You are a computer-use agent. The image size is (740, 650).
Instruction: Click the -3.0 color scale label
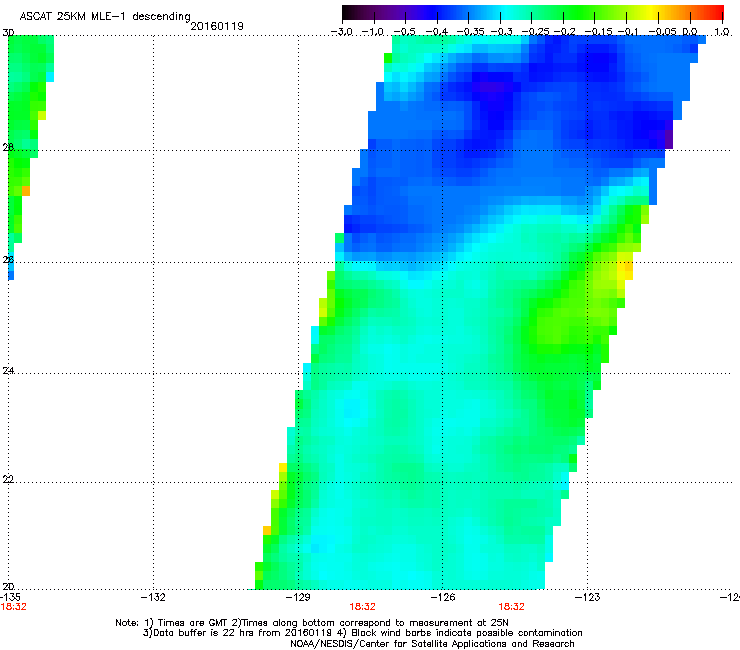pos(342,32)
